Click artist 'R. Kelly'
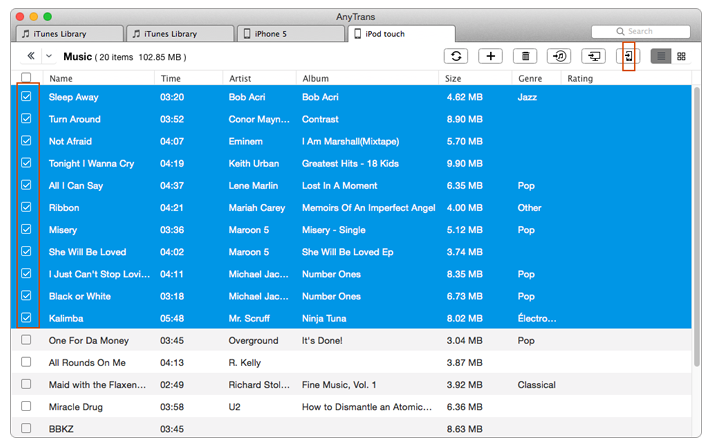 (x=245, y=362)
